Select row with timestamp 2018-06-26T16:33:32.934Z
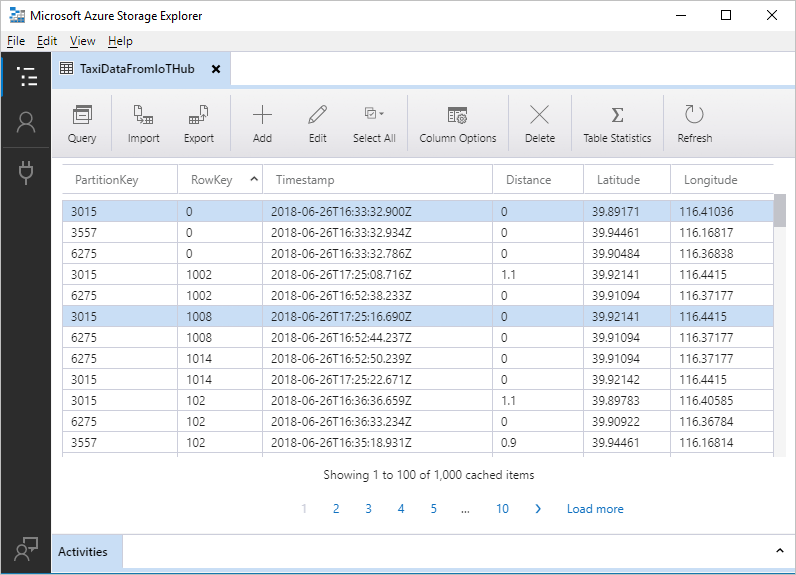 418,232
